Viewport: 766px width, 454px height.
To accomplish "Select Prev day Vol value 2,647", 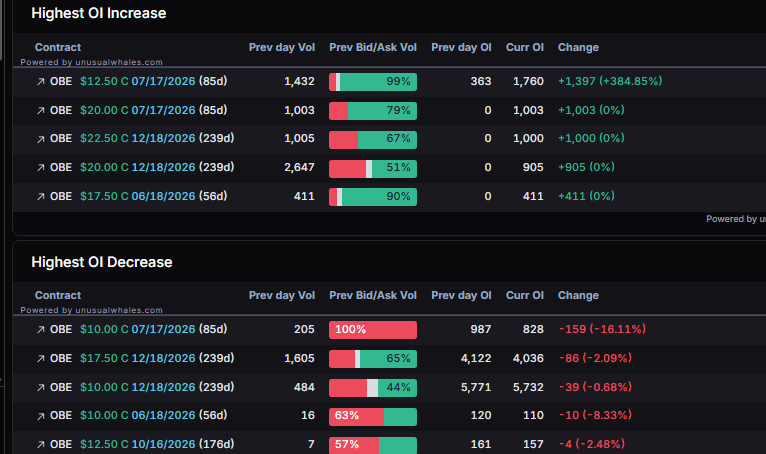I will (x=299, y=168).
